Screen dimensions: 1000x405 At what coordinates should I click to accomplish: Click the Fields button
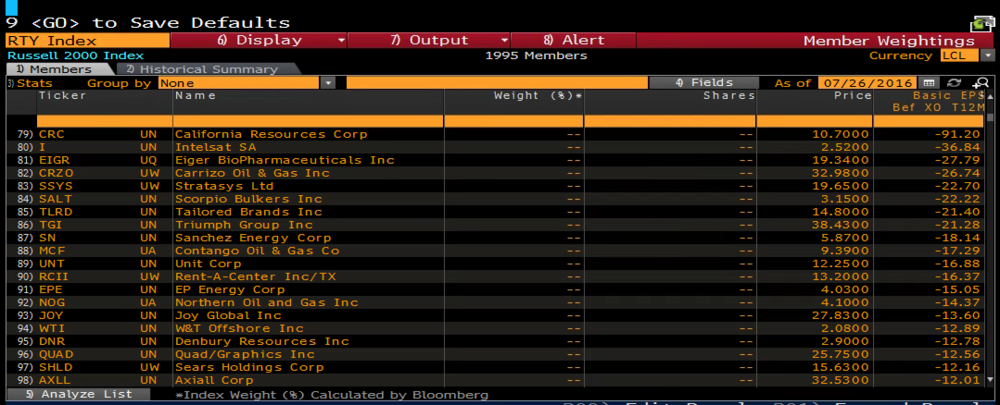click(x=703, y=83)
